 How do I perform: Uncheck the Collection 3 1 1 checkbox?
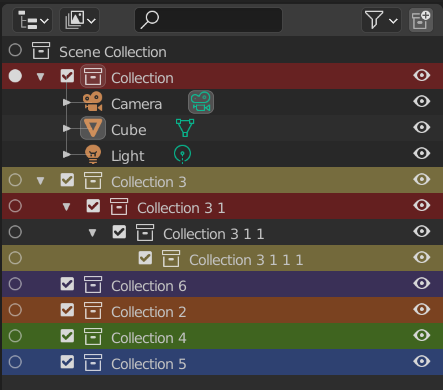119,232
